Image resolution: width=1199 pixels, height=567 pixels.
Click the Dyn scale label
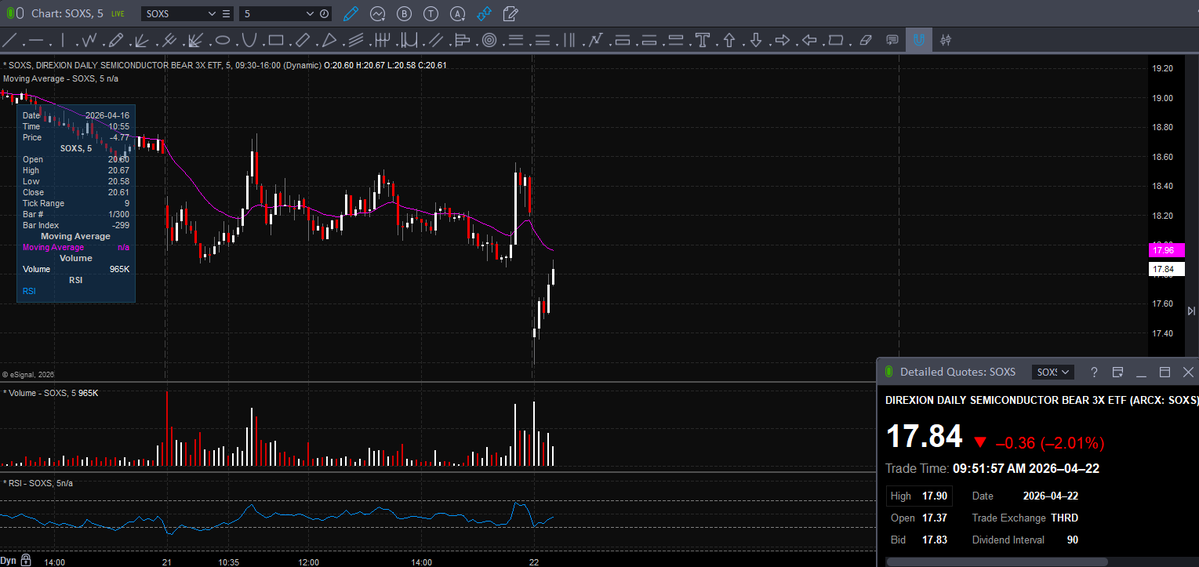coord(8,561)
